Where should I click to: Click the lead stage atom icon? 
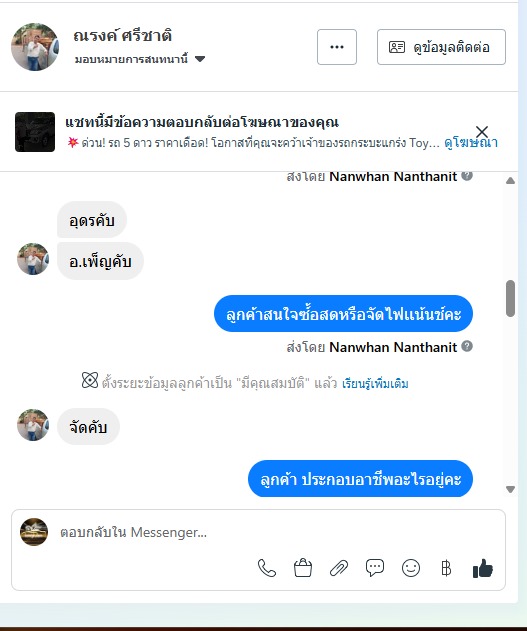tap(90, 380)
